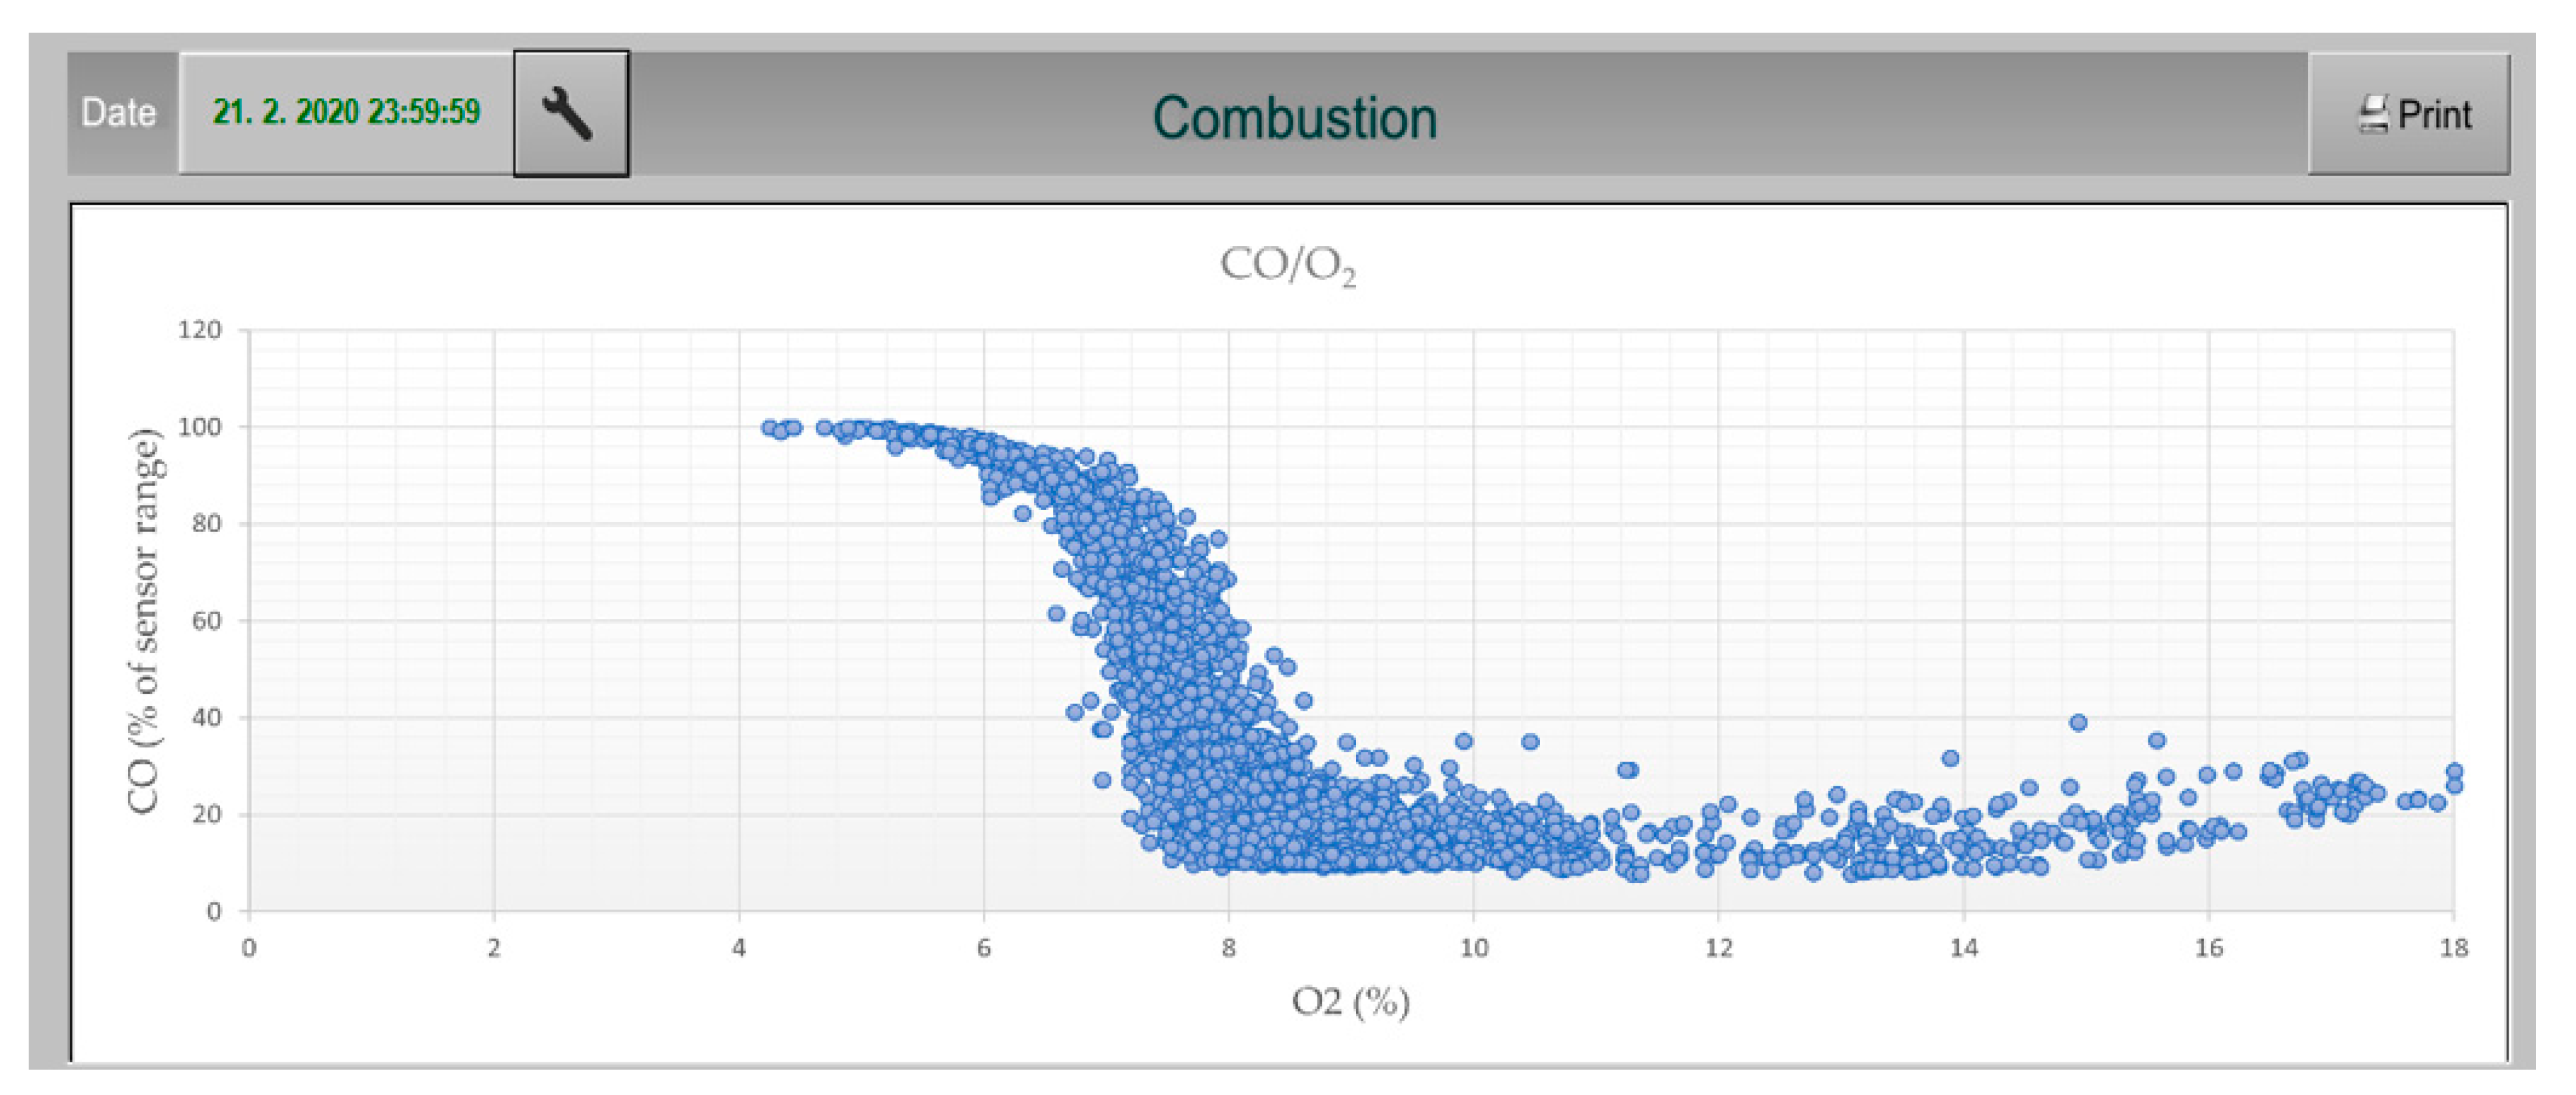Click the 0 tick on the O2 axis
Screen dimensions: 2576x1095
(x=249, y=947)
